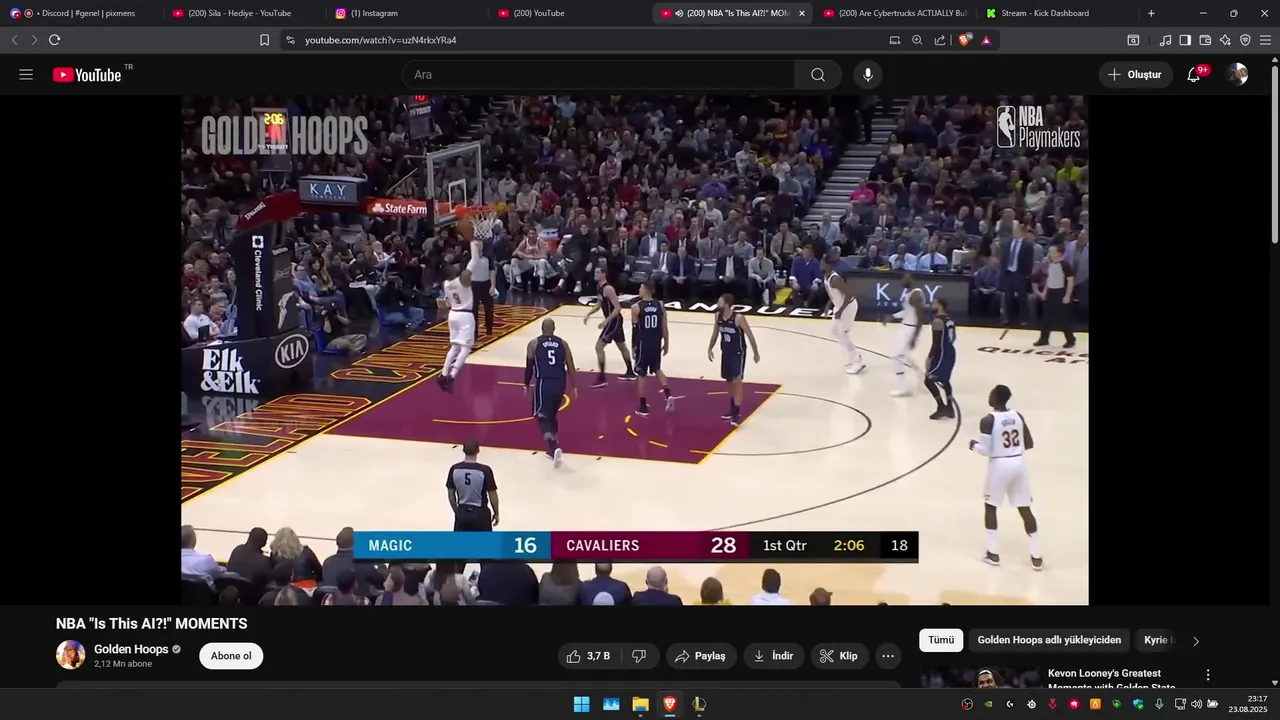Open the Brave browser taskbar icon
This screenshot has height=720, width=1280.
[670, 704]
